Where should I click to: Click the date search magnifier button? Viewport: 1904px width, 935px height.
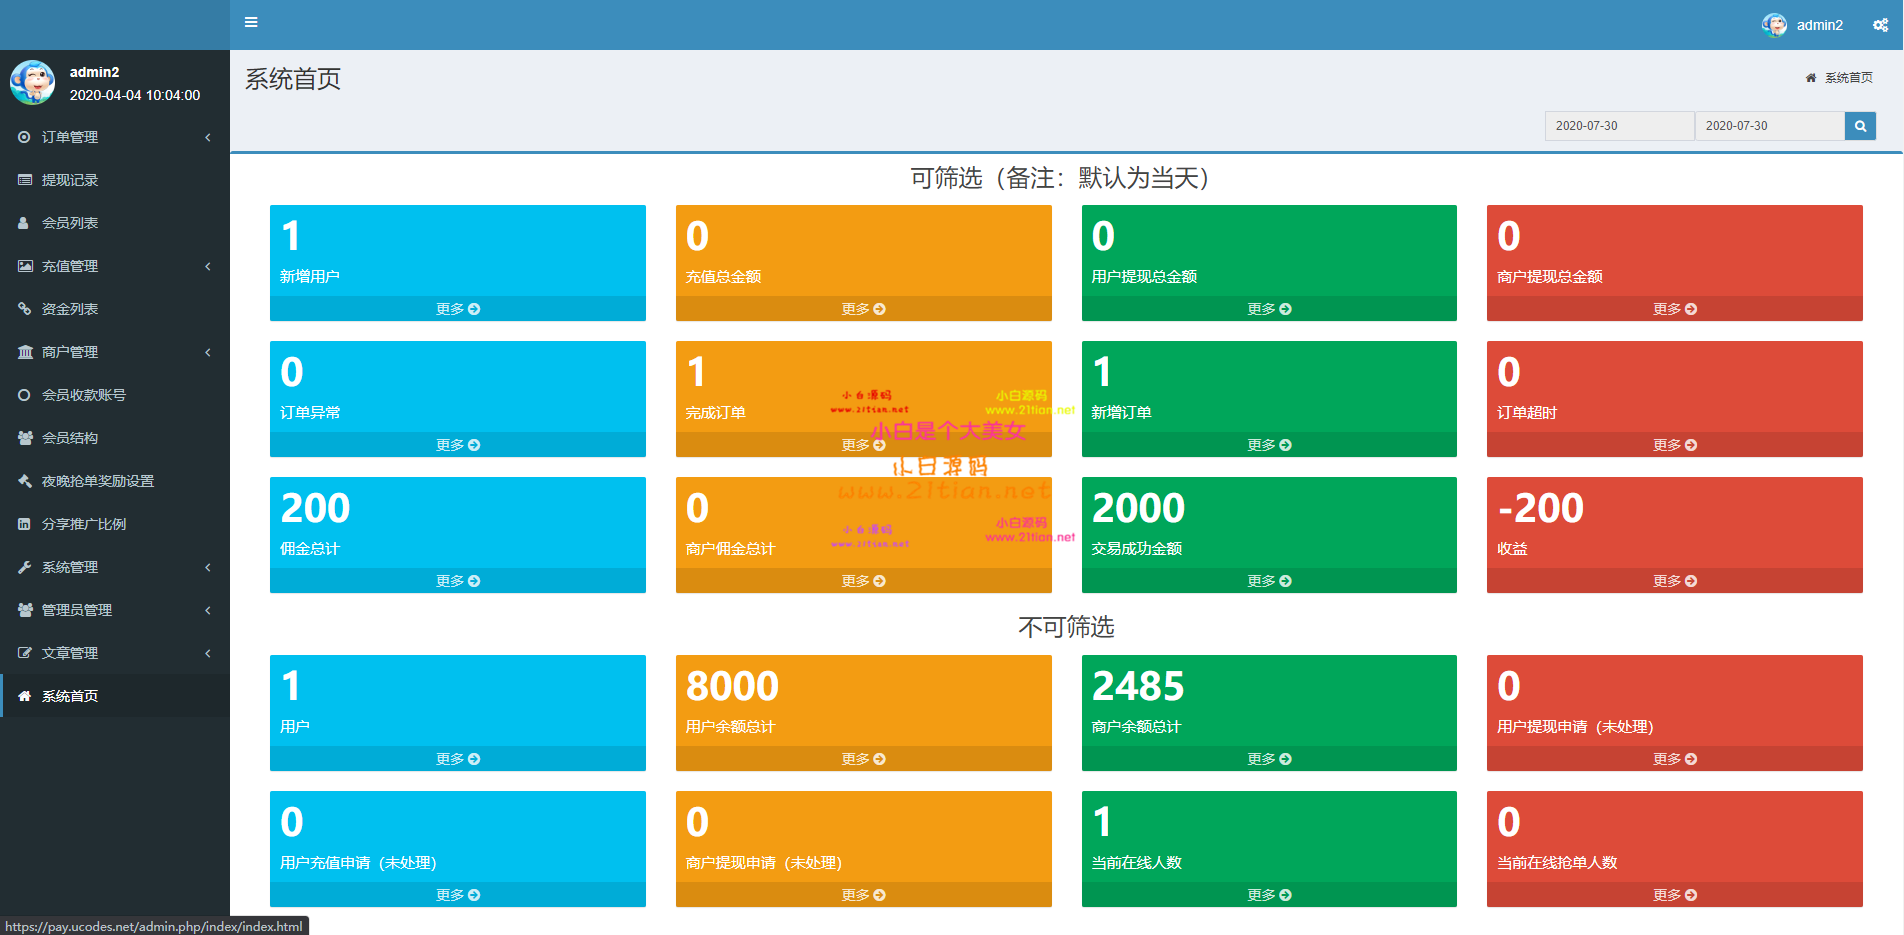pyautogui.click(x=1860, y=126)
